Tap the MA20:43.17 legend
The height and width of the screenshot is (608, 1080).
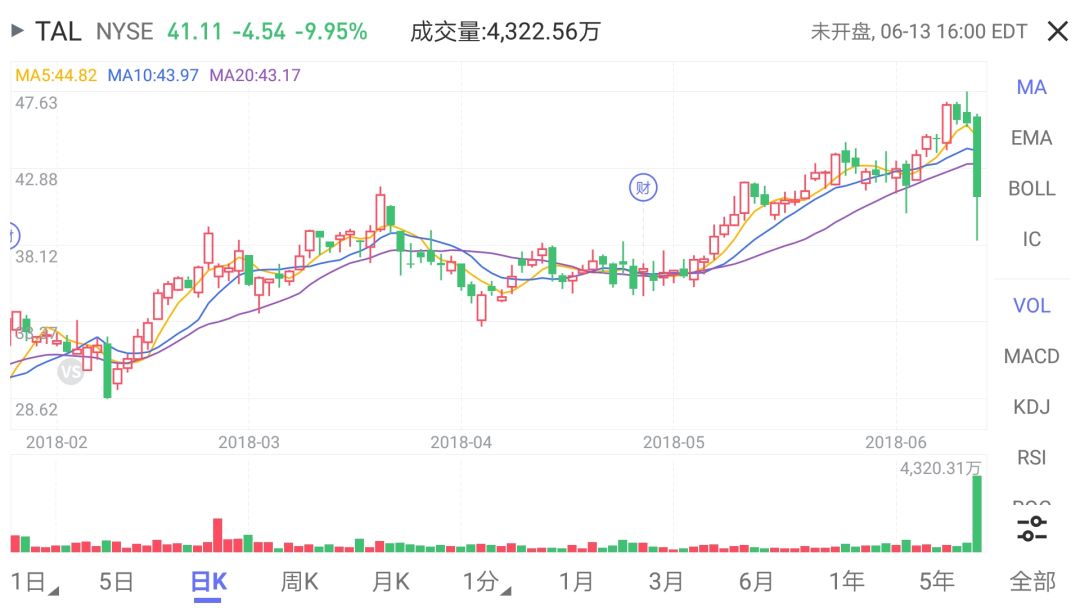pos(255,75)
